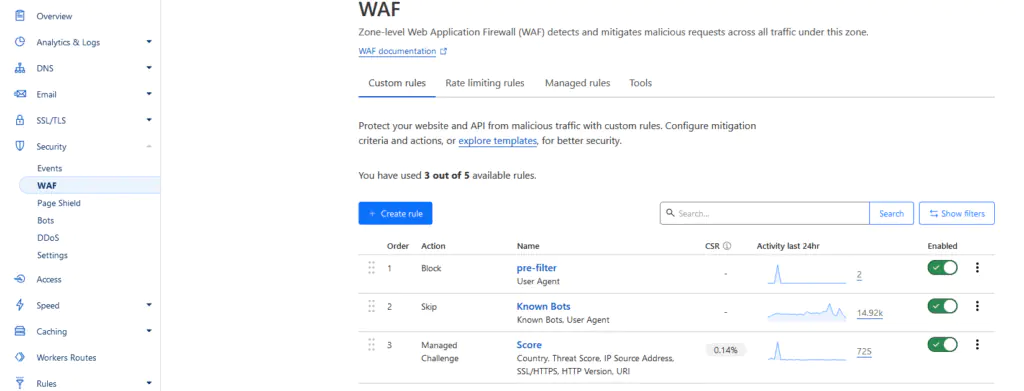
Task: Click the 14.92k activity count
Action: point(870,313)
